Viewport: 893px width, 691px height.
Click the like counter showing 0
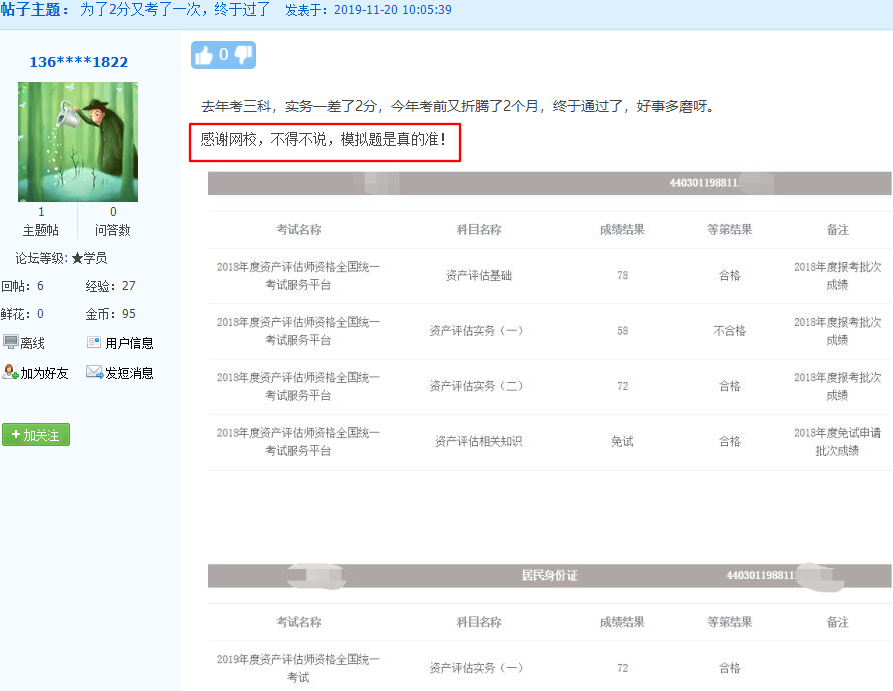tap(224, 54)
